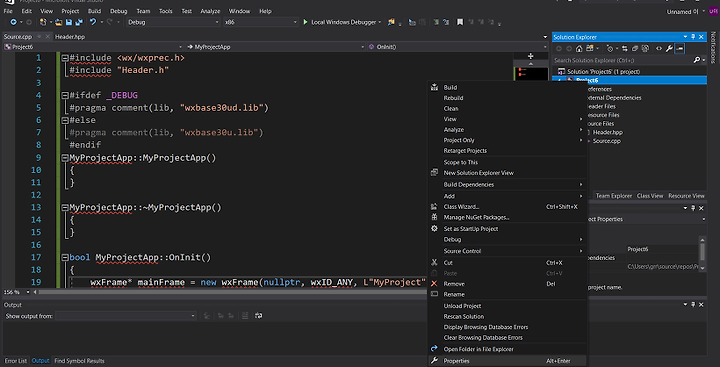This screenshot has width=720, height=367.
Task: Open the File menu
Action: [8, 11]
